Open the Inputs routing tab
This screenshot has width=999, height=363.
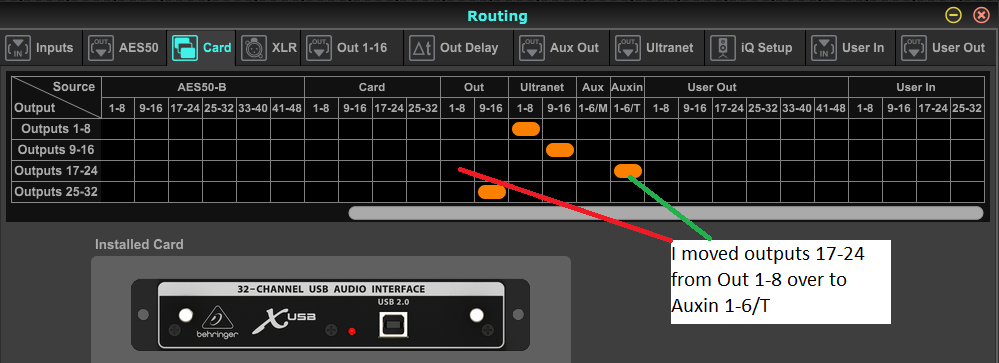point(41,48)
